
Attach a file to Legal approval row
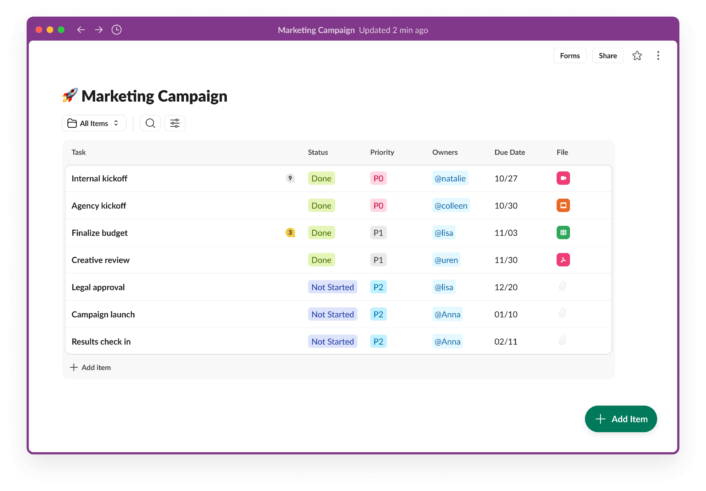coord(562,286)
